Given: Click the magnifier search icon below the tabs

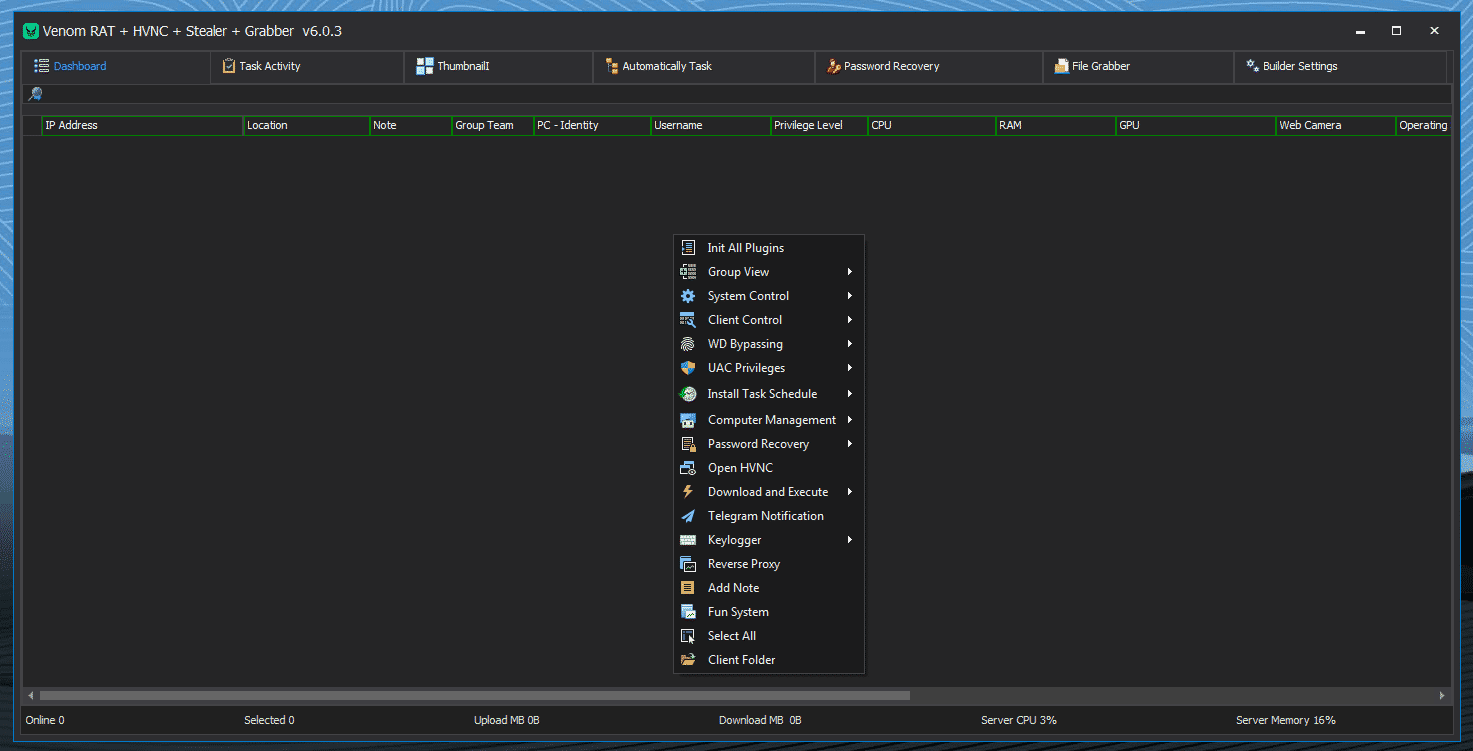Looking at the screenshot, I should tap(35, 94).
